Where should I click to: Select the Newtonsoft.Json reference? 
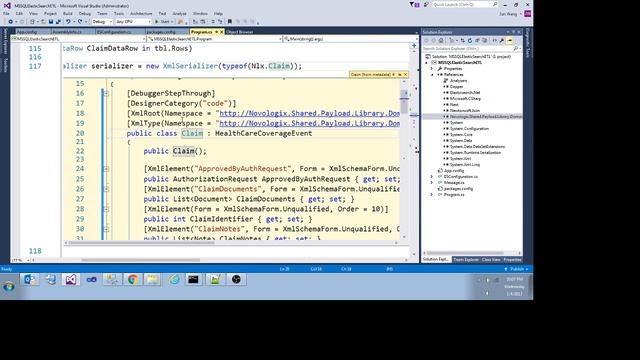point(464,111)
